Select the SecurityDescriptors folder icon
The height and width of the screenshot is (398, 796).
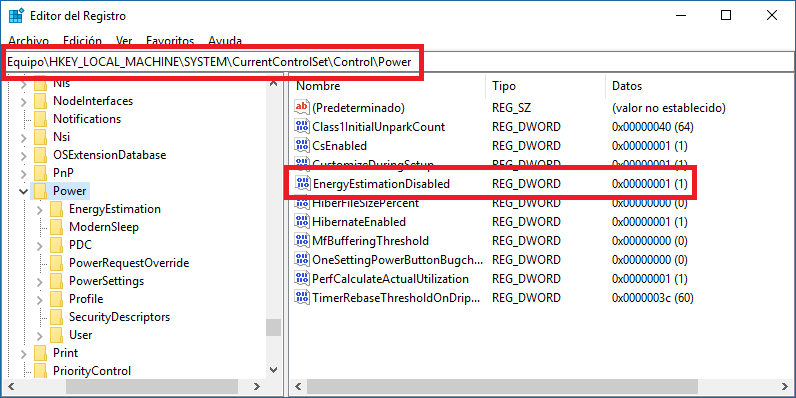pos(56,317)
